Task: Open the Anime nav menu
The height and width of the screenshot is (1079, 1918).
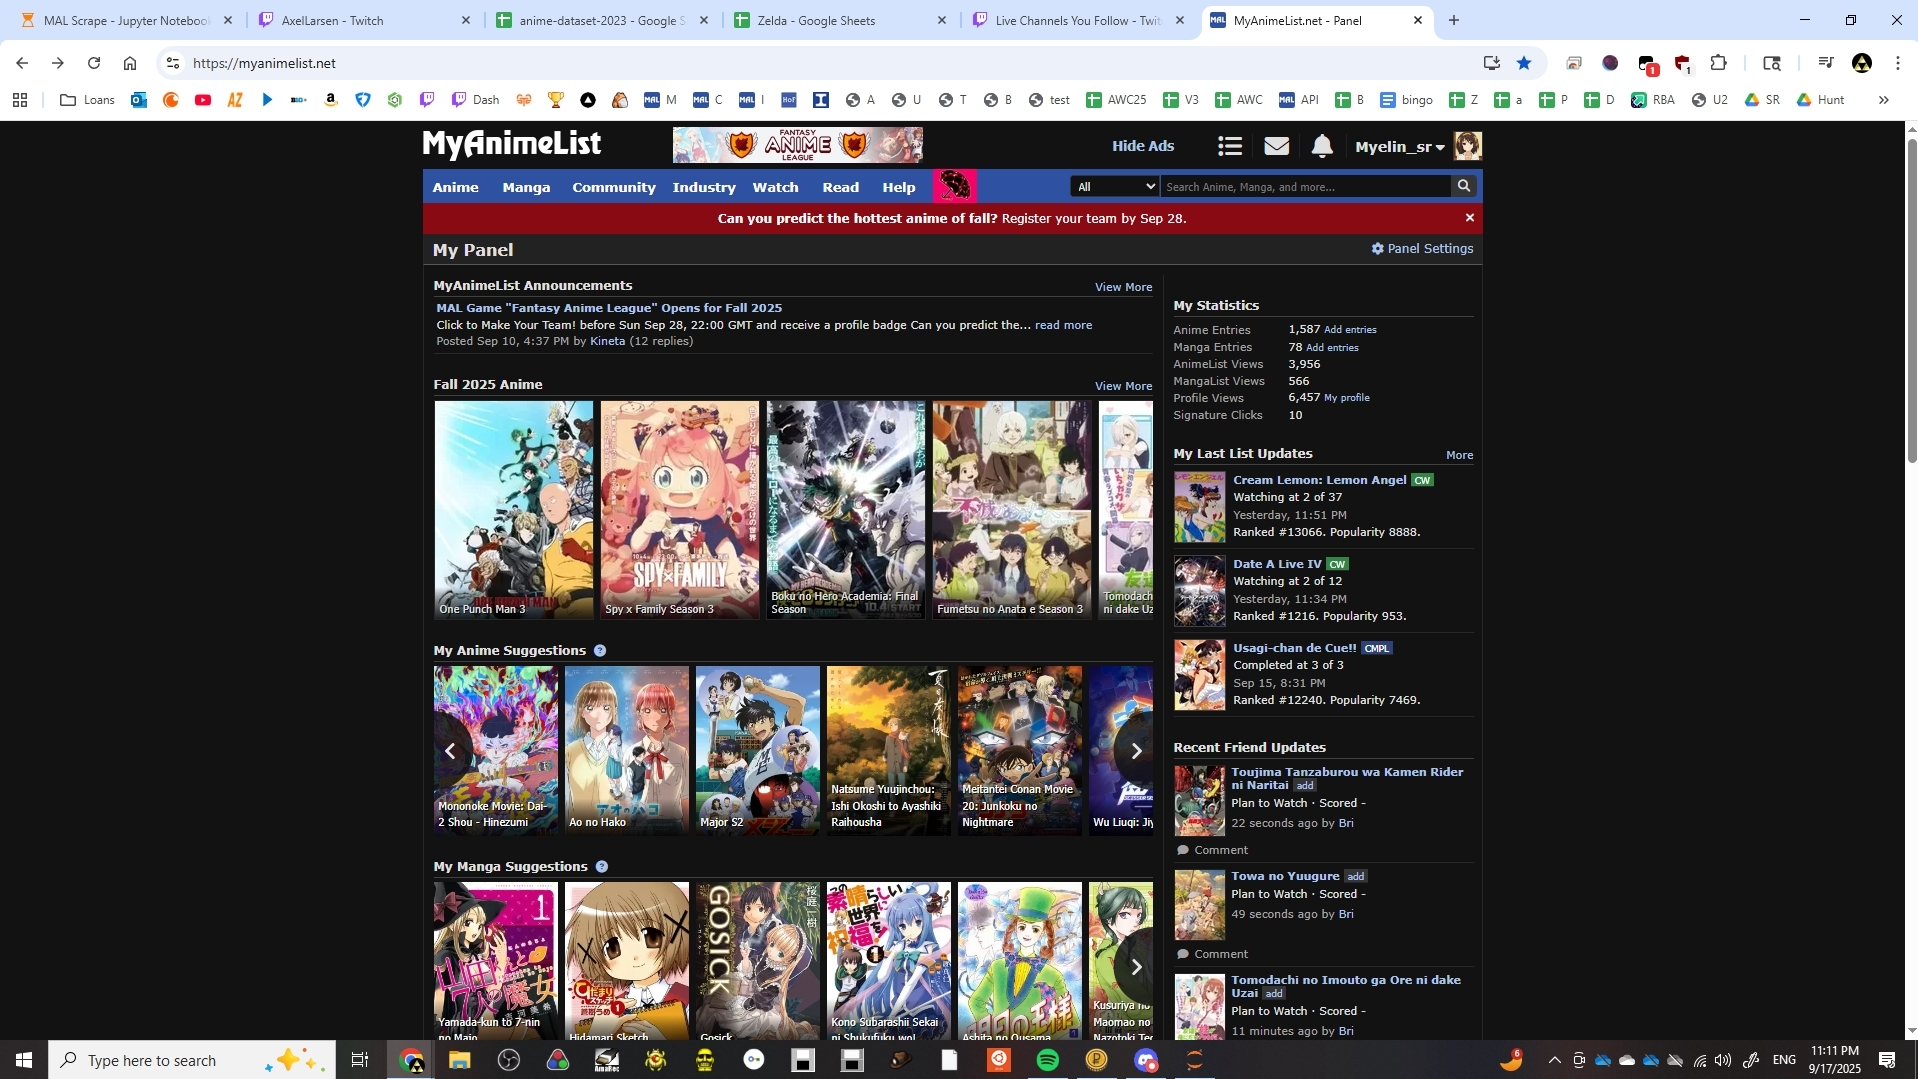Action: tap(456, 187)
